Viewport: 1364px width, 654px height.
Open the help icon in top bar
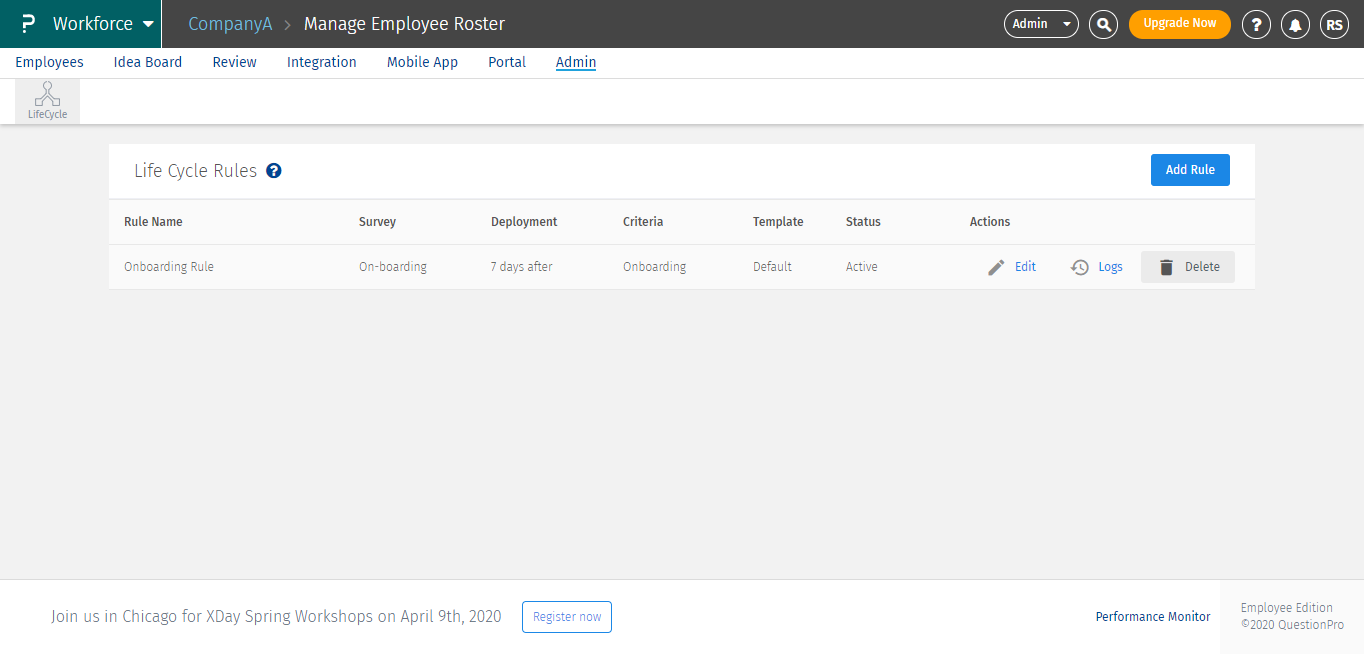[x=1256, y=24]
